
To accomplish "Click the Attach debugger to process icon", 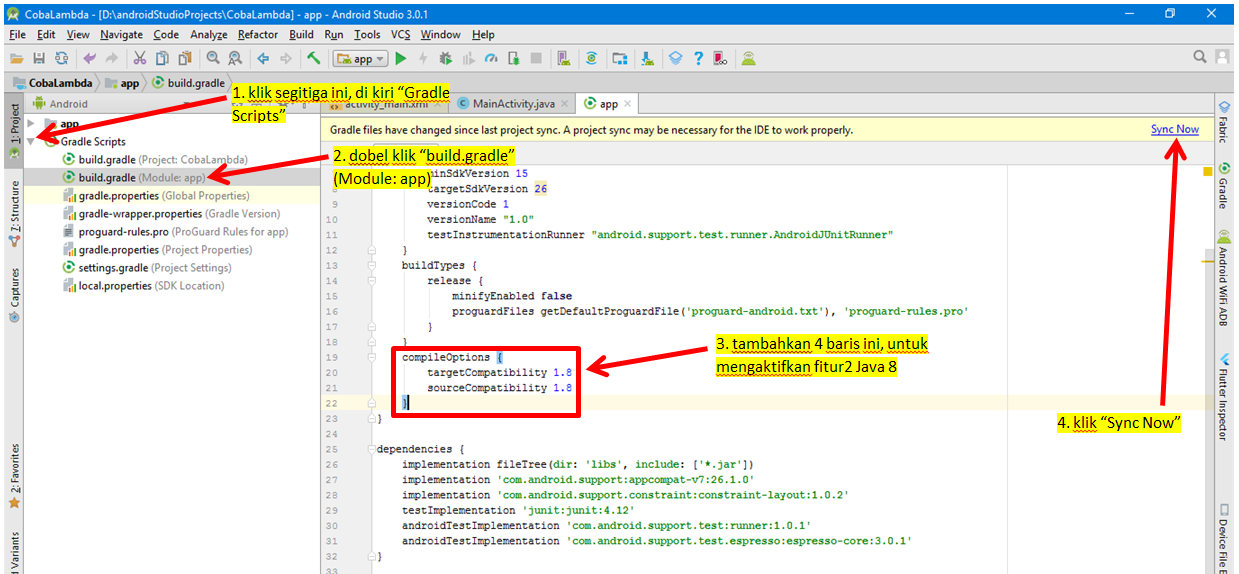I will tap(513, 59).
